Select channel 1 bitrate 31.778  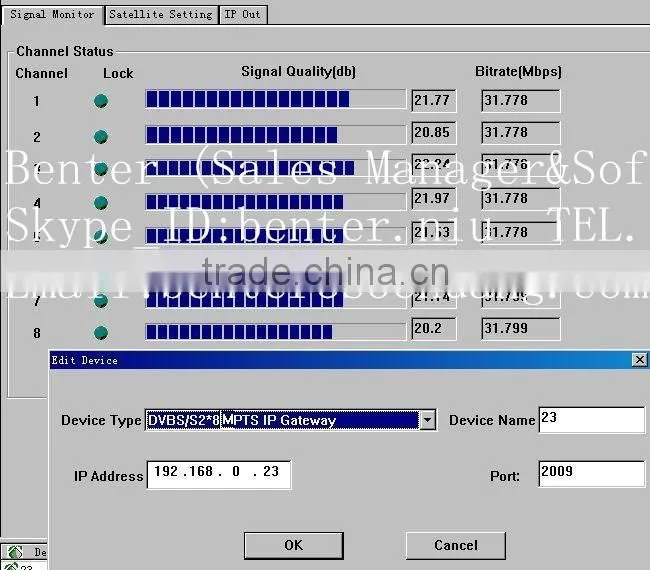tap(521, 101)
